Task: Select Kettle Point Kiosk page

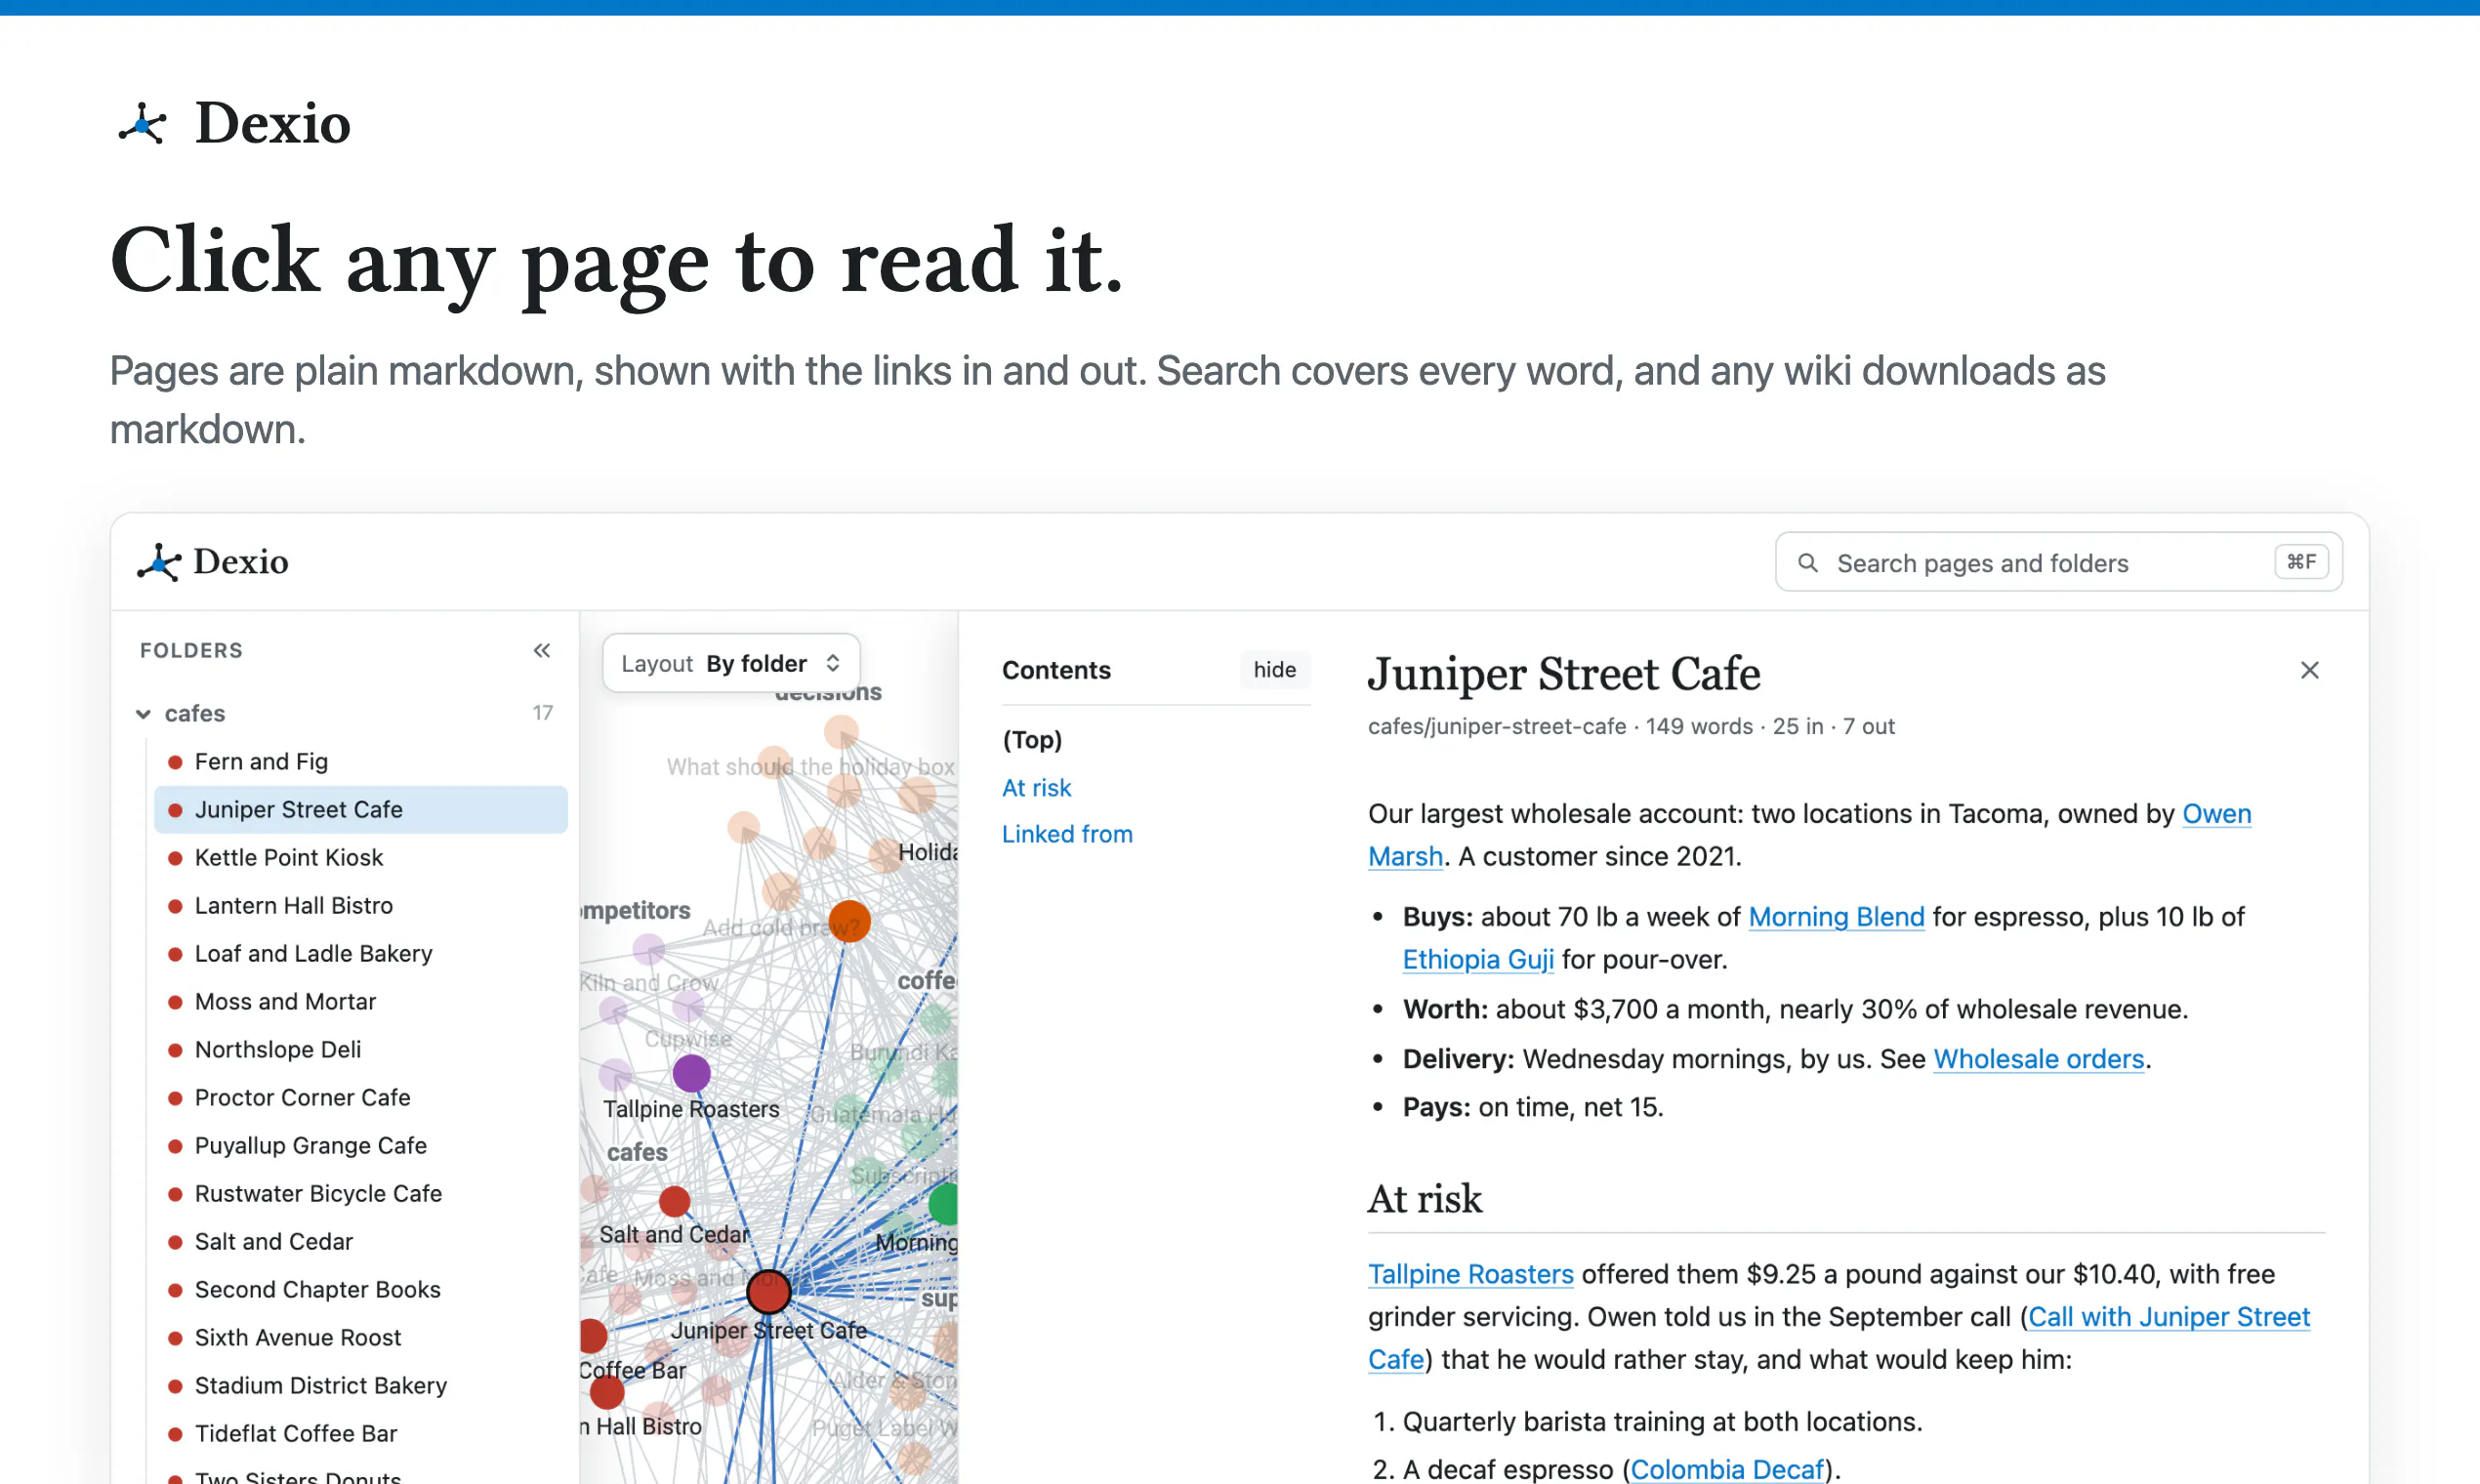Action: (360, 858)
